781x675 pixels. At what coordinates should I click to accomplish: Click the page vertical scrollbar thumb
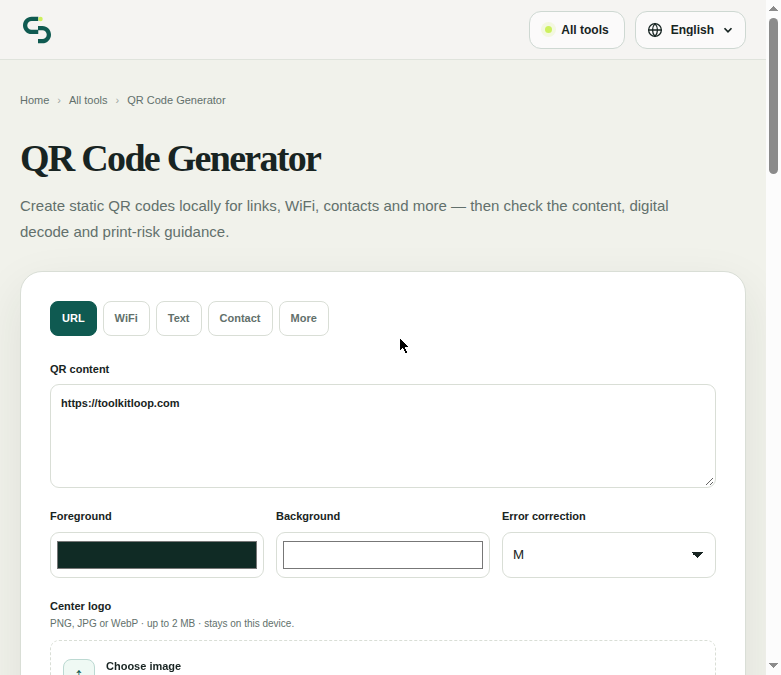[x=774, y=96]
